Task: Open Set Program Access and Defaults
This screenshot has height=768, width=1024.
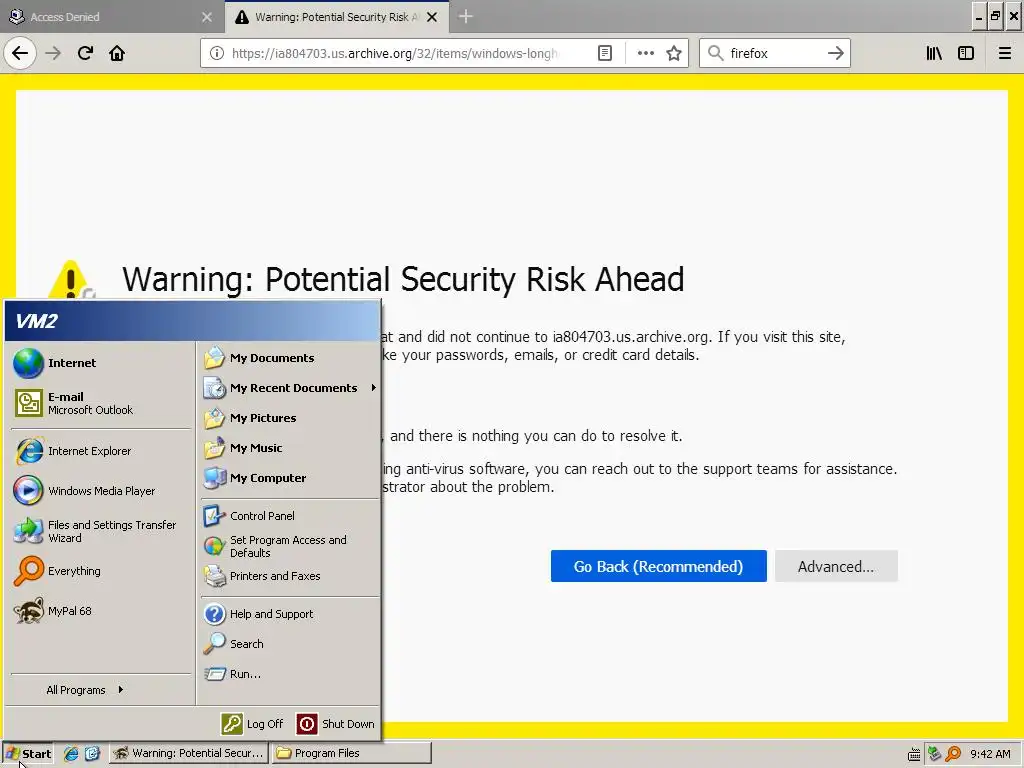Action: pyautogui.click(x=290, y=546)
